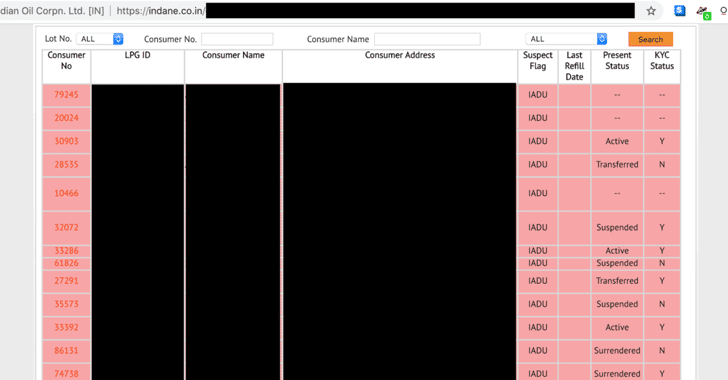
Task: Open the extension icon with green badge
Action: 703,13
